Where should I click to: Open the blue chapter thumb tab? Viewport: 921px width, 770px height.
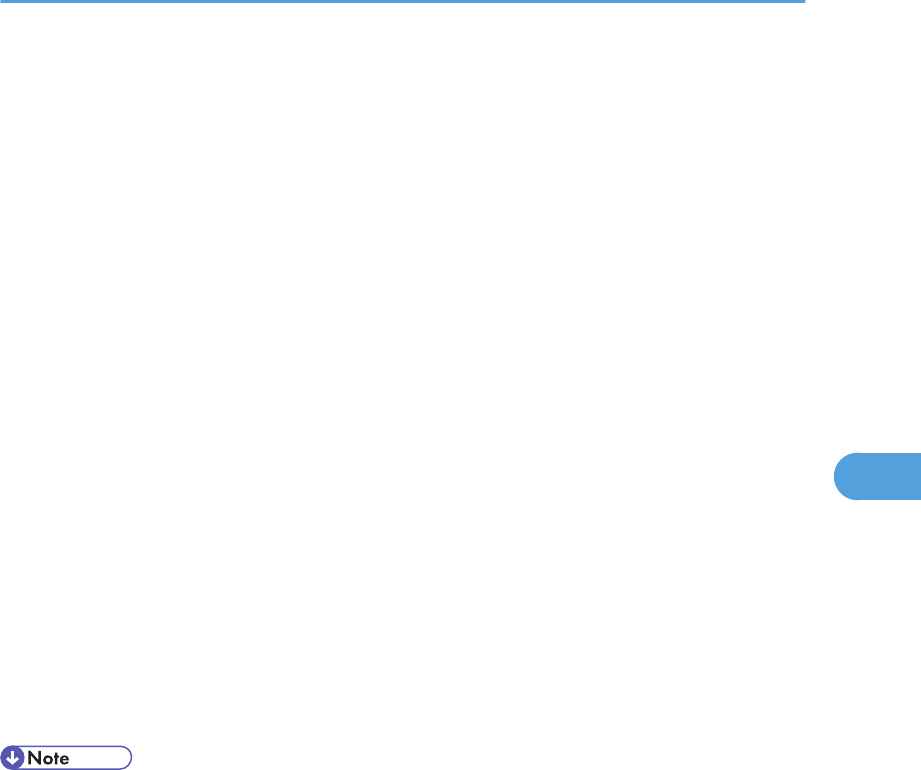(877, 476)
